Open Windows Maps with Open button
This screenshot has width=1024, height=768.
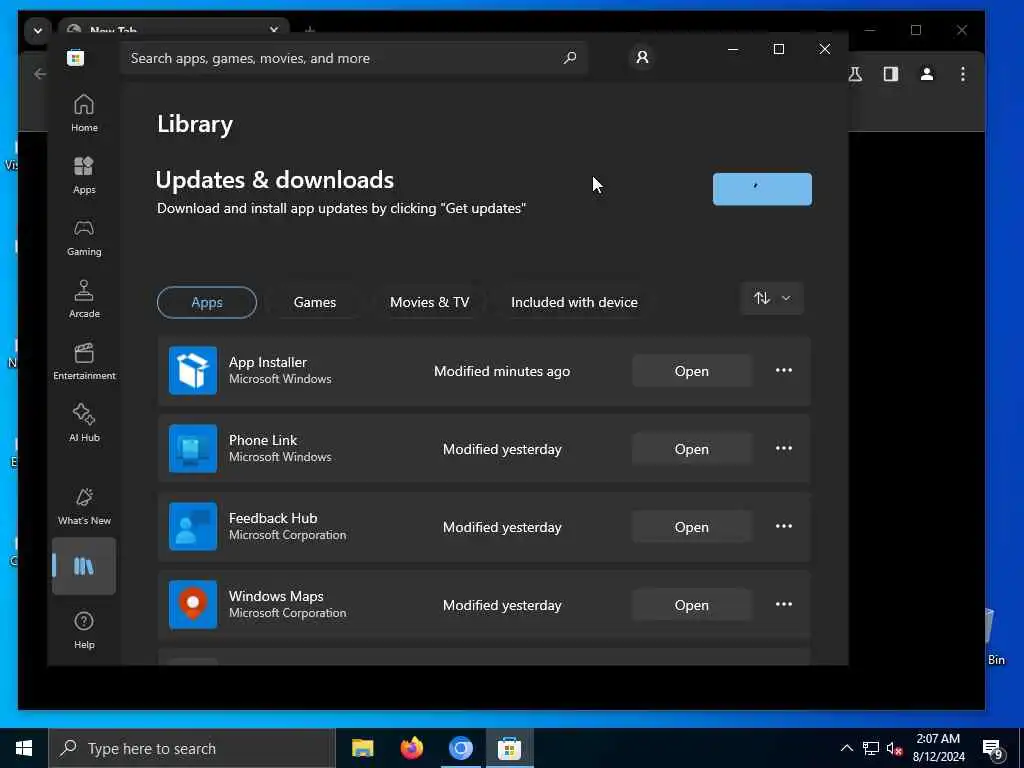coord(692,605)
